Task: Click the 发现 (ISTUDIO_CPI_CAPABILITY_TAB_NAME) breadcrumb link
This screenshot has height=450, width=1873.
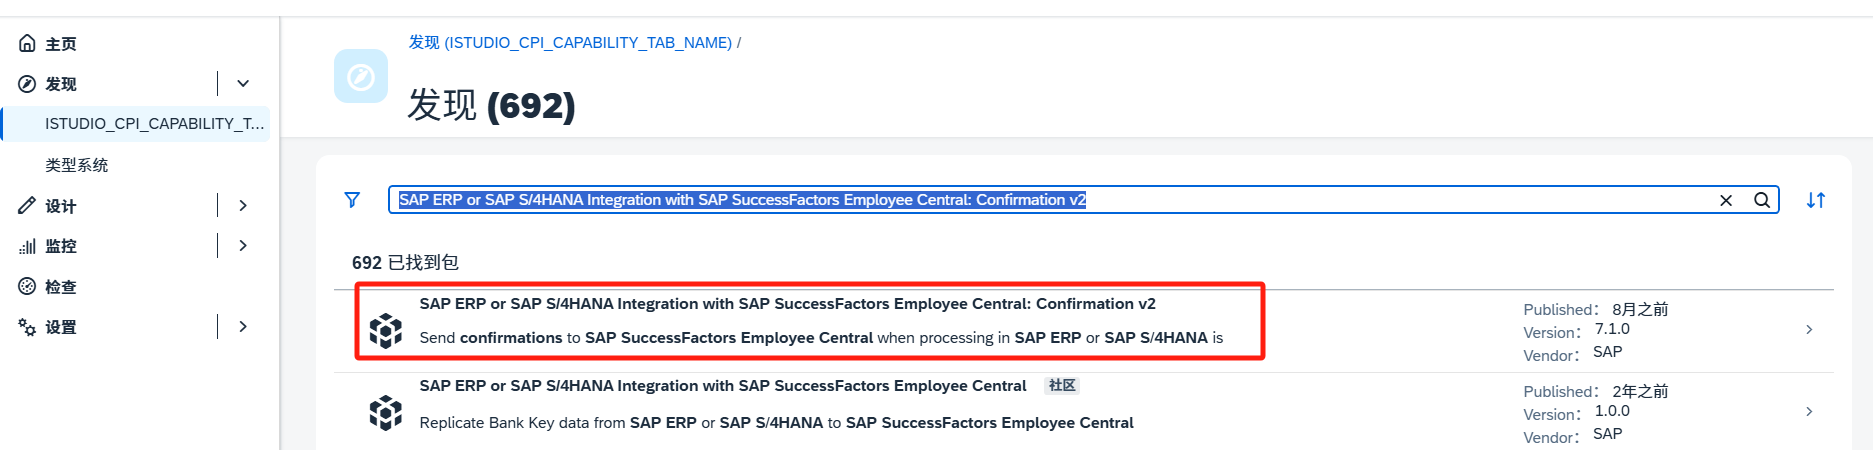Action: [x=570, y=43]
